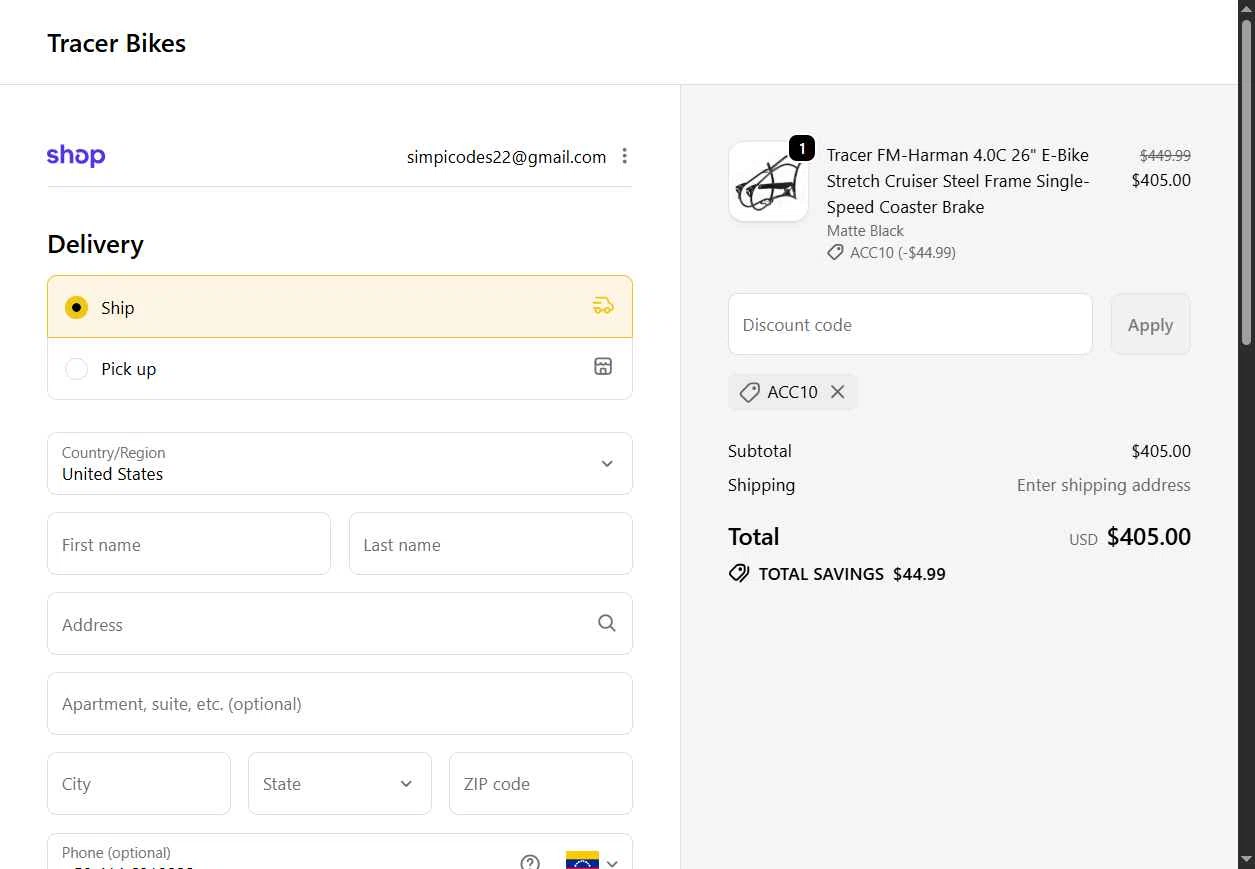Image resolution: width=1255 pixels, height=869 pixels.
Task: Click the Last name field
Action: click(491, 544)
